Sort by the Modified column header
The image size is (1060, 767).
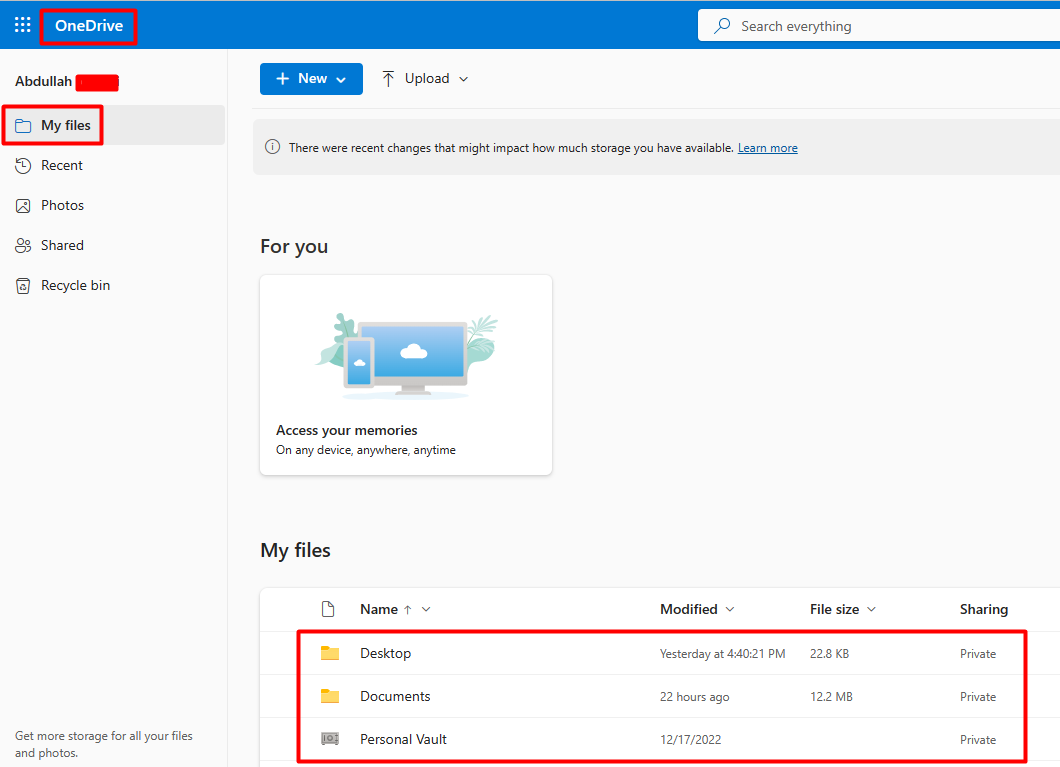pyautogui.click(x=688, y=610)
